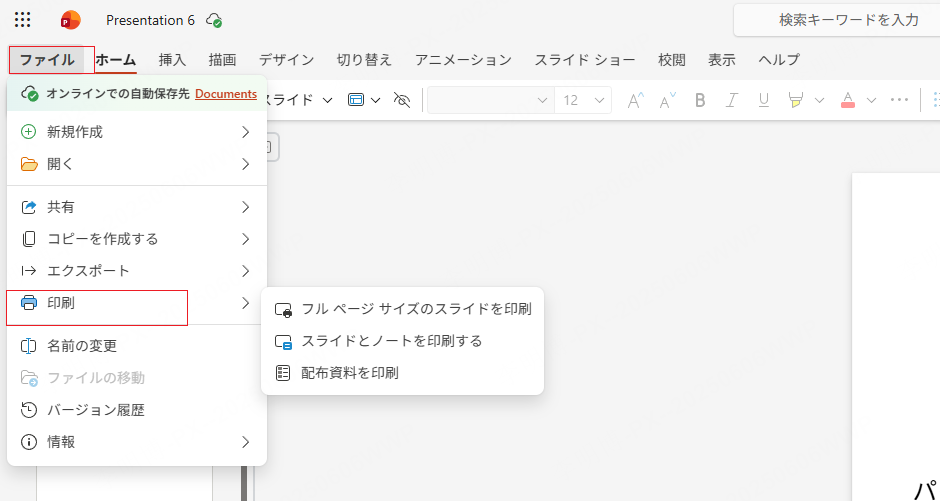
Task: Click the green plus new icon
Action: click(28, 132)
